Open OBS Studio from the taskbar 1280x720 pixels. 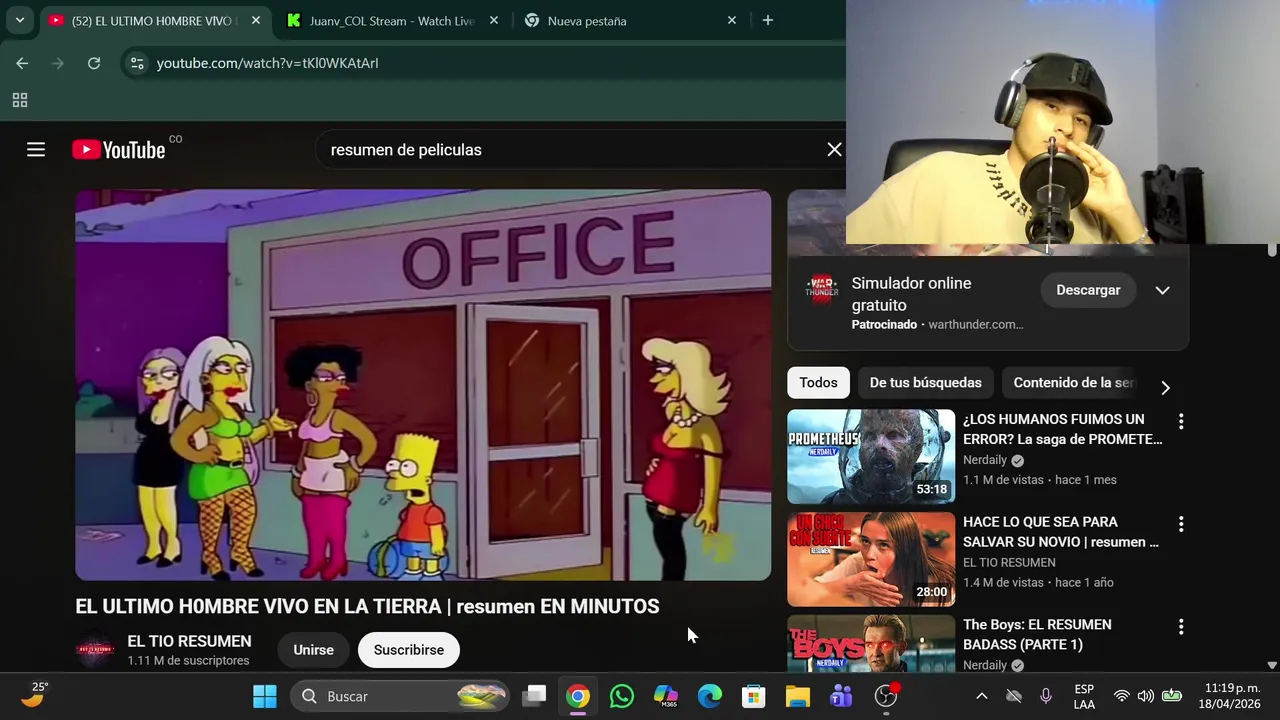click(886, 696)
